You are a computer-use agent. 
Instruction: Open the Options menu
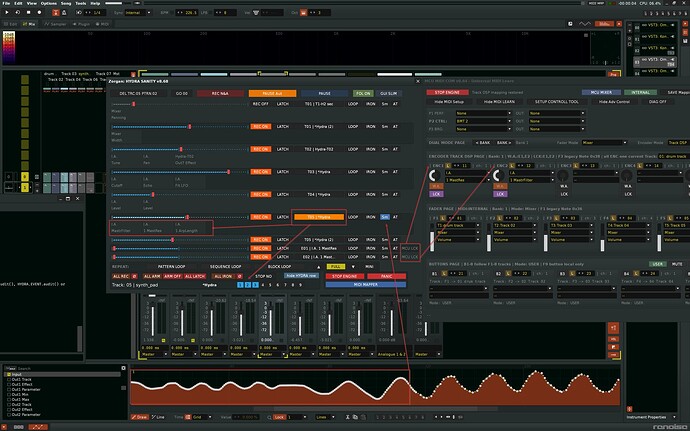pos(49,3)
